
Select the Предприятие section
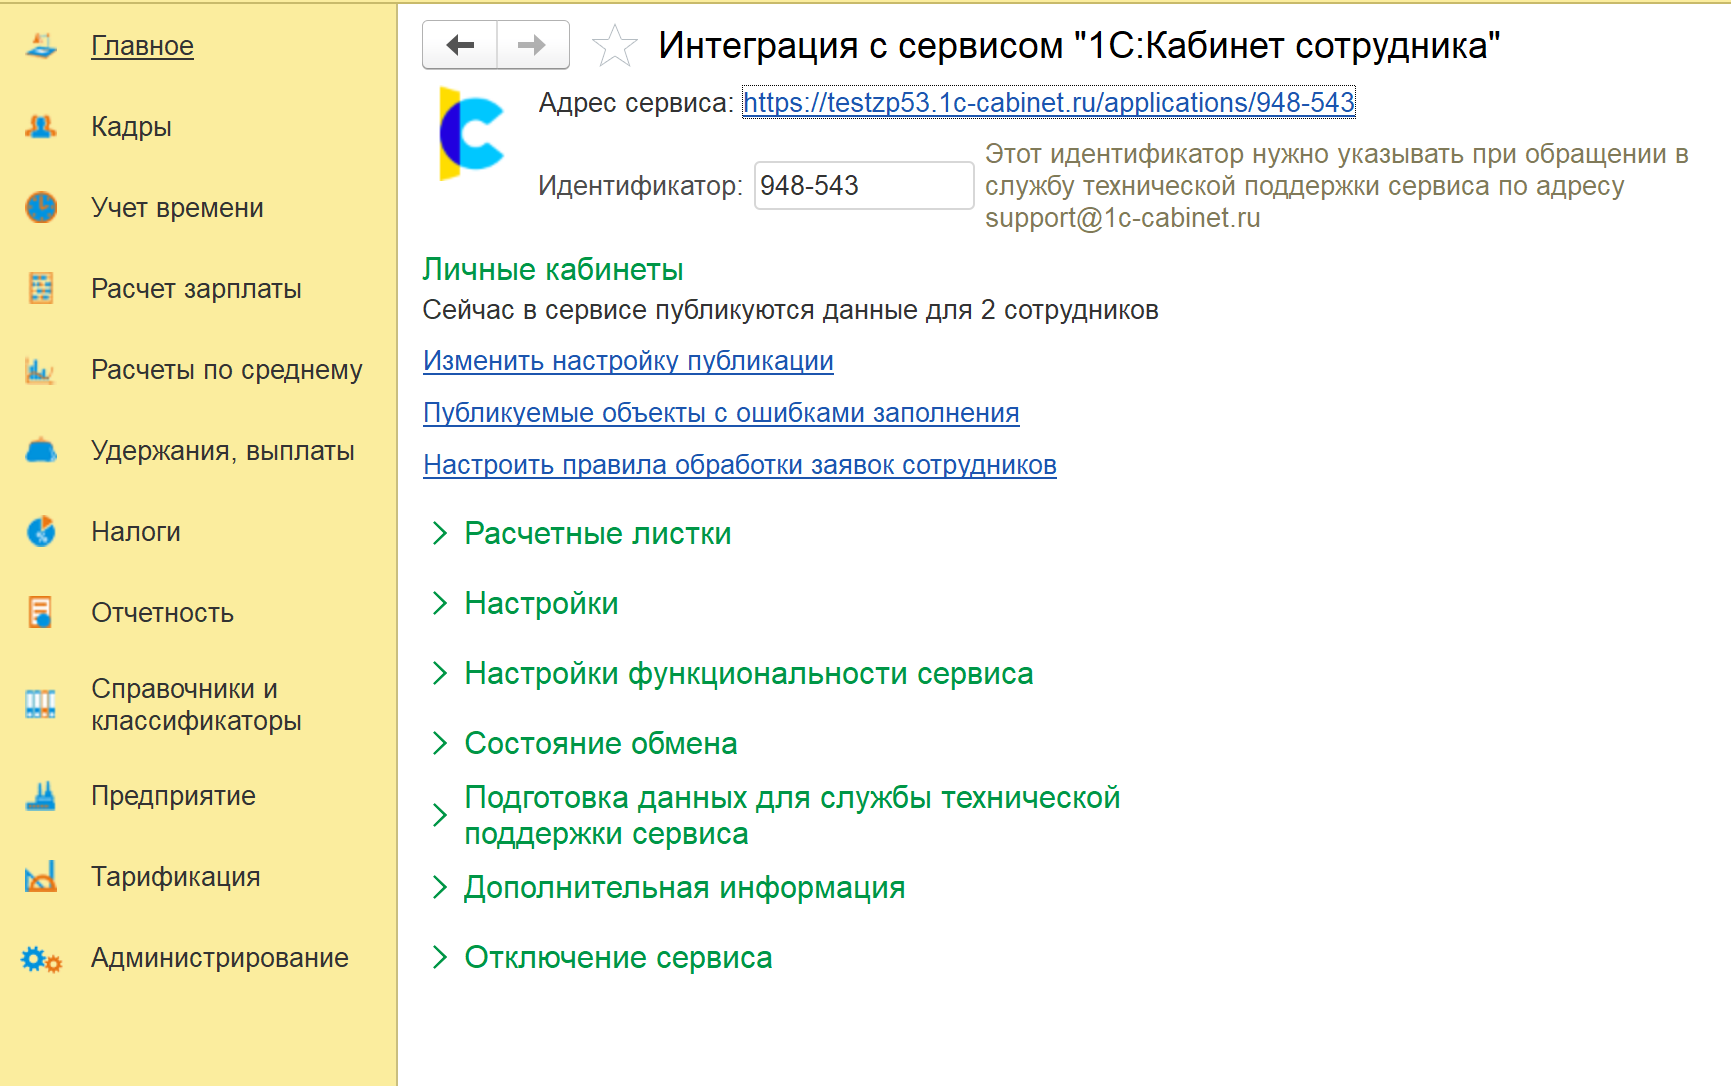pos(173,796)
